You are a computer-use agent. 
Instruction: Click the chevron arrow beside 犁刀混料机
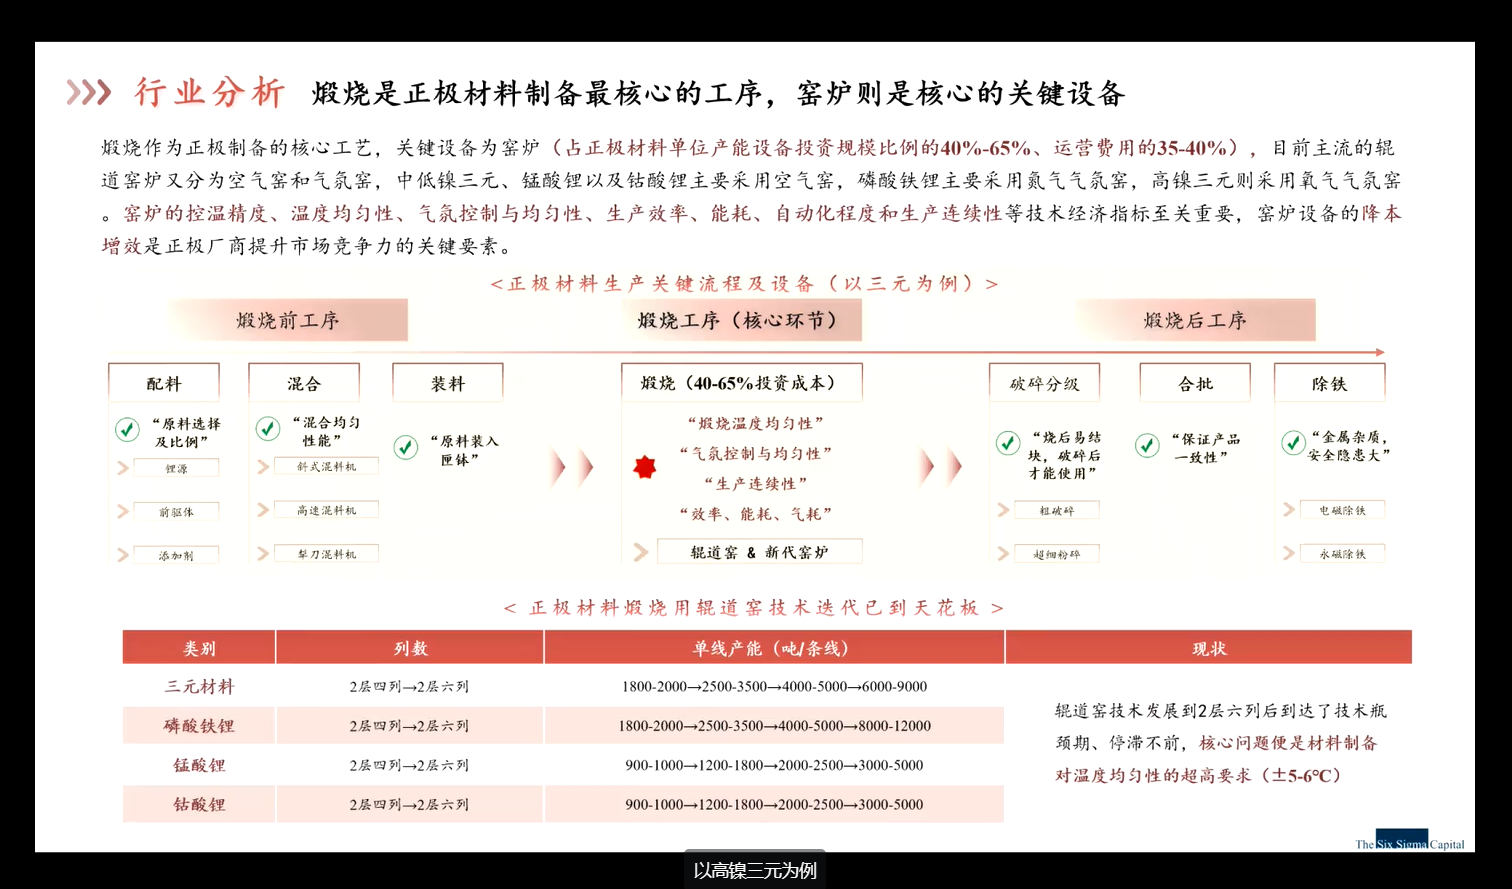click(263, 553)
